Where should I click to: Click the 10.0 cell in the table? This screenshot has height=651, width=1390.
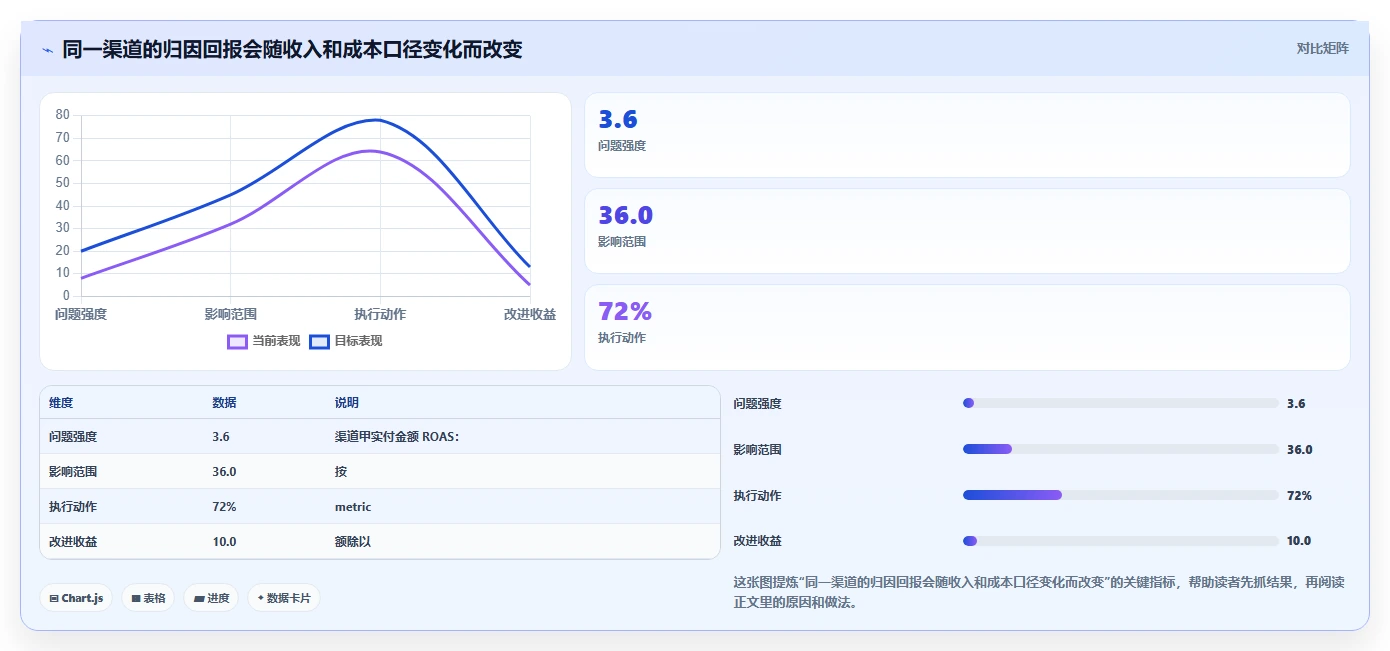(x=224, y=542)
